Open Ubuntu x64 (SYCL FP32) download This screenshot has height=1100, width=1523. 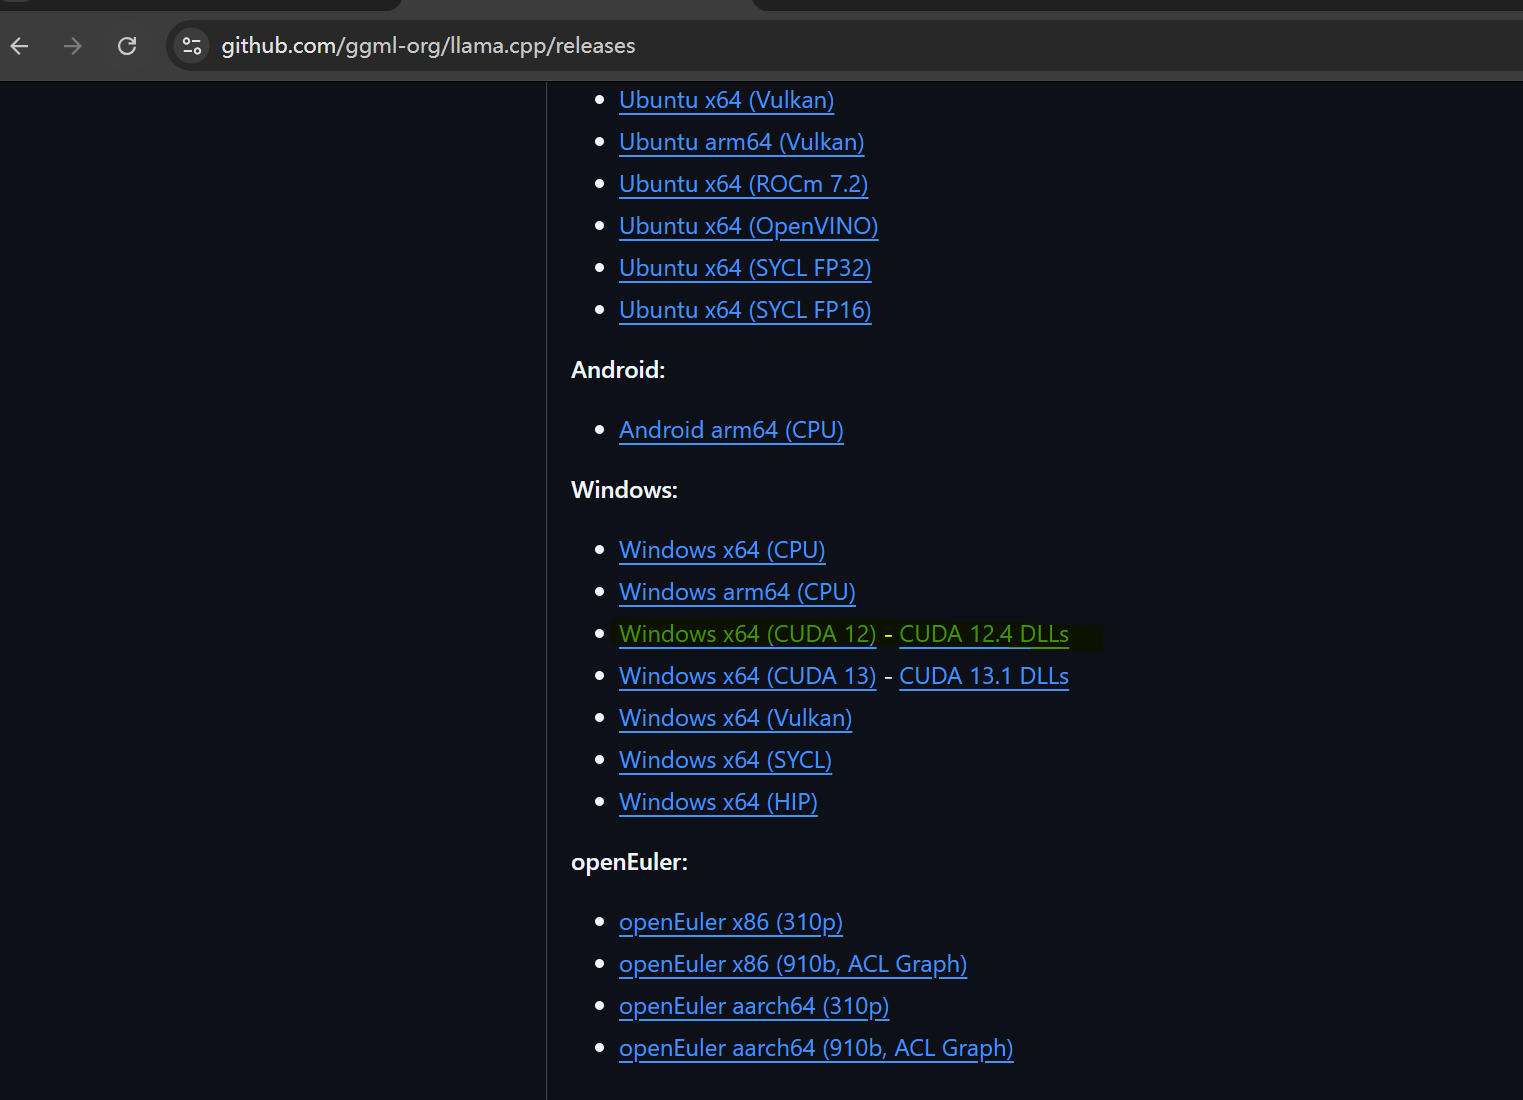[745, 268]
